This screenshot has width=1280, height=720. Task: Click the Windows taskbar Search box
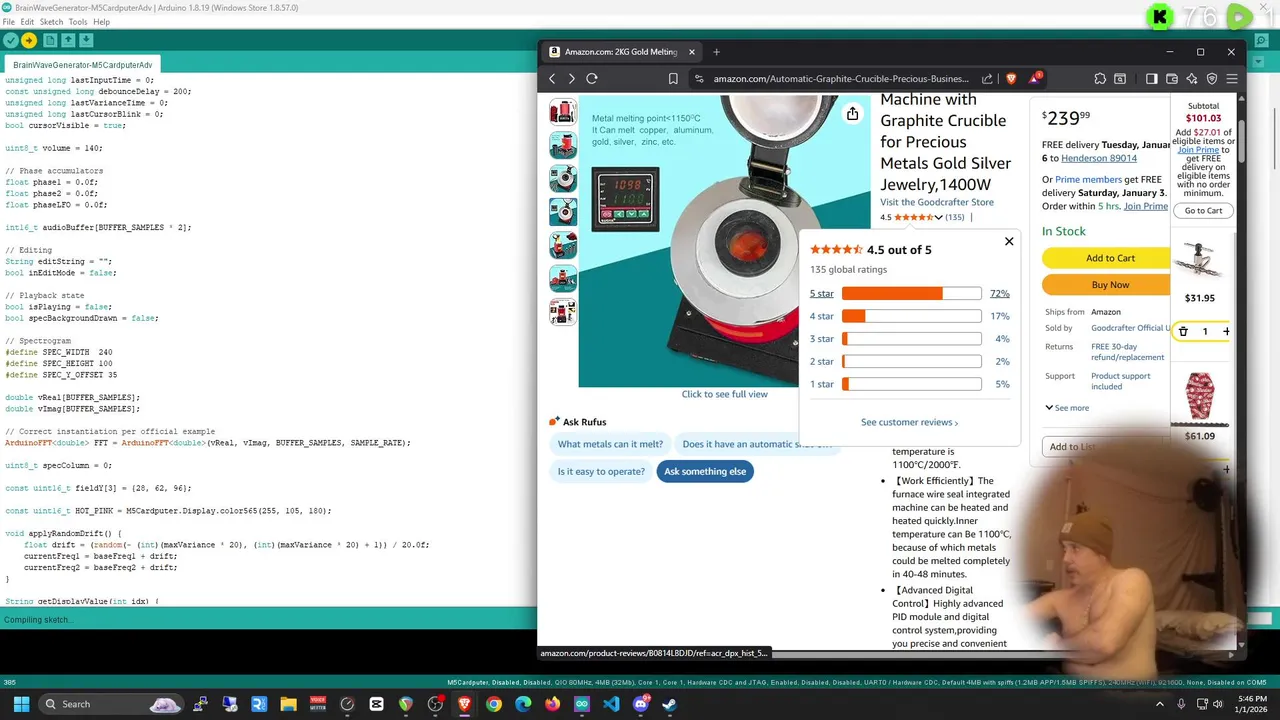112,704
